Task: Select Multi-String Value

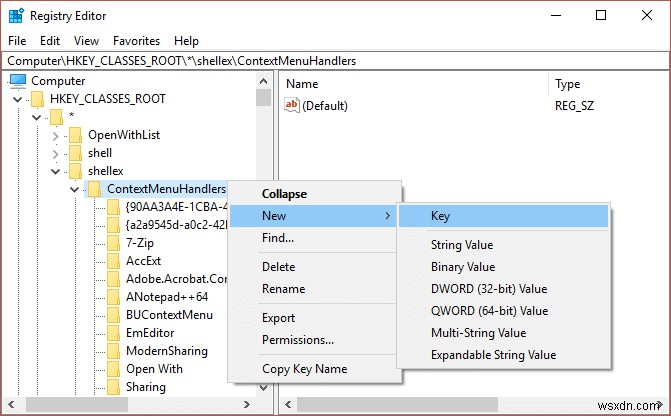Action: pos(503,333)
